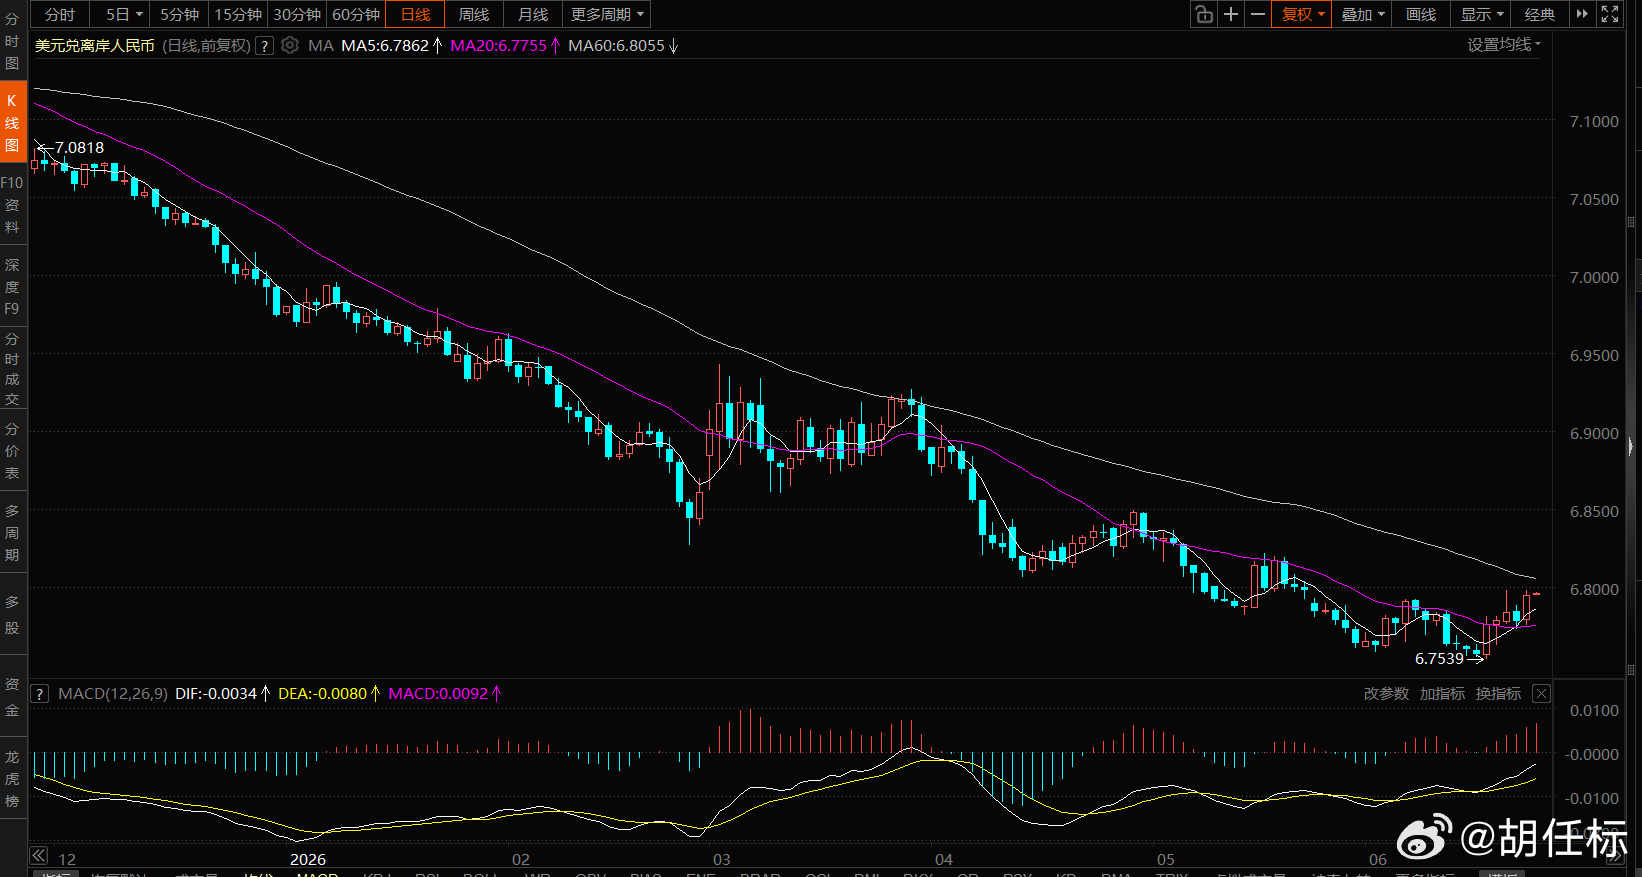Open help icon beside 前复权 label
The width and height of the screenshot is (1642, 877).
(264, 45)
